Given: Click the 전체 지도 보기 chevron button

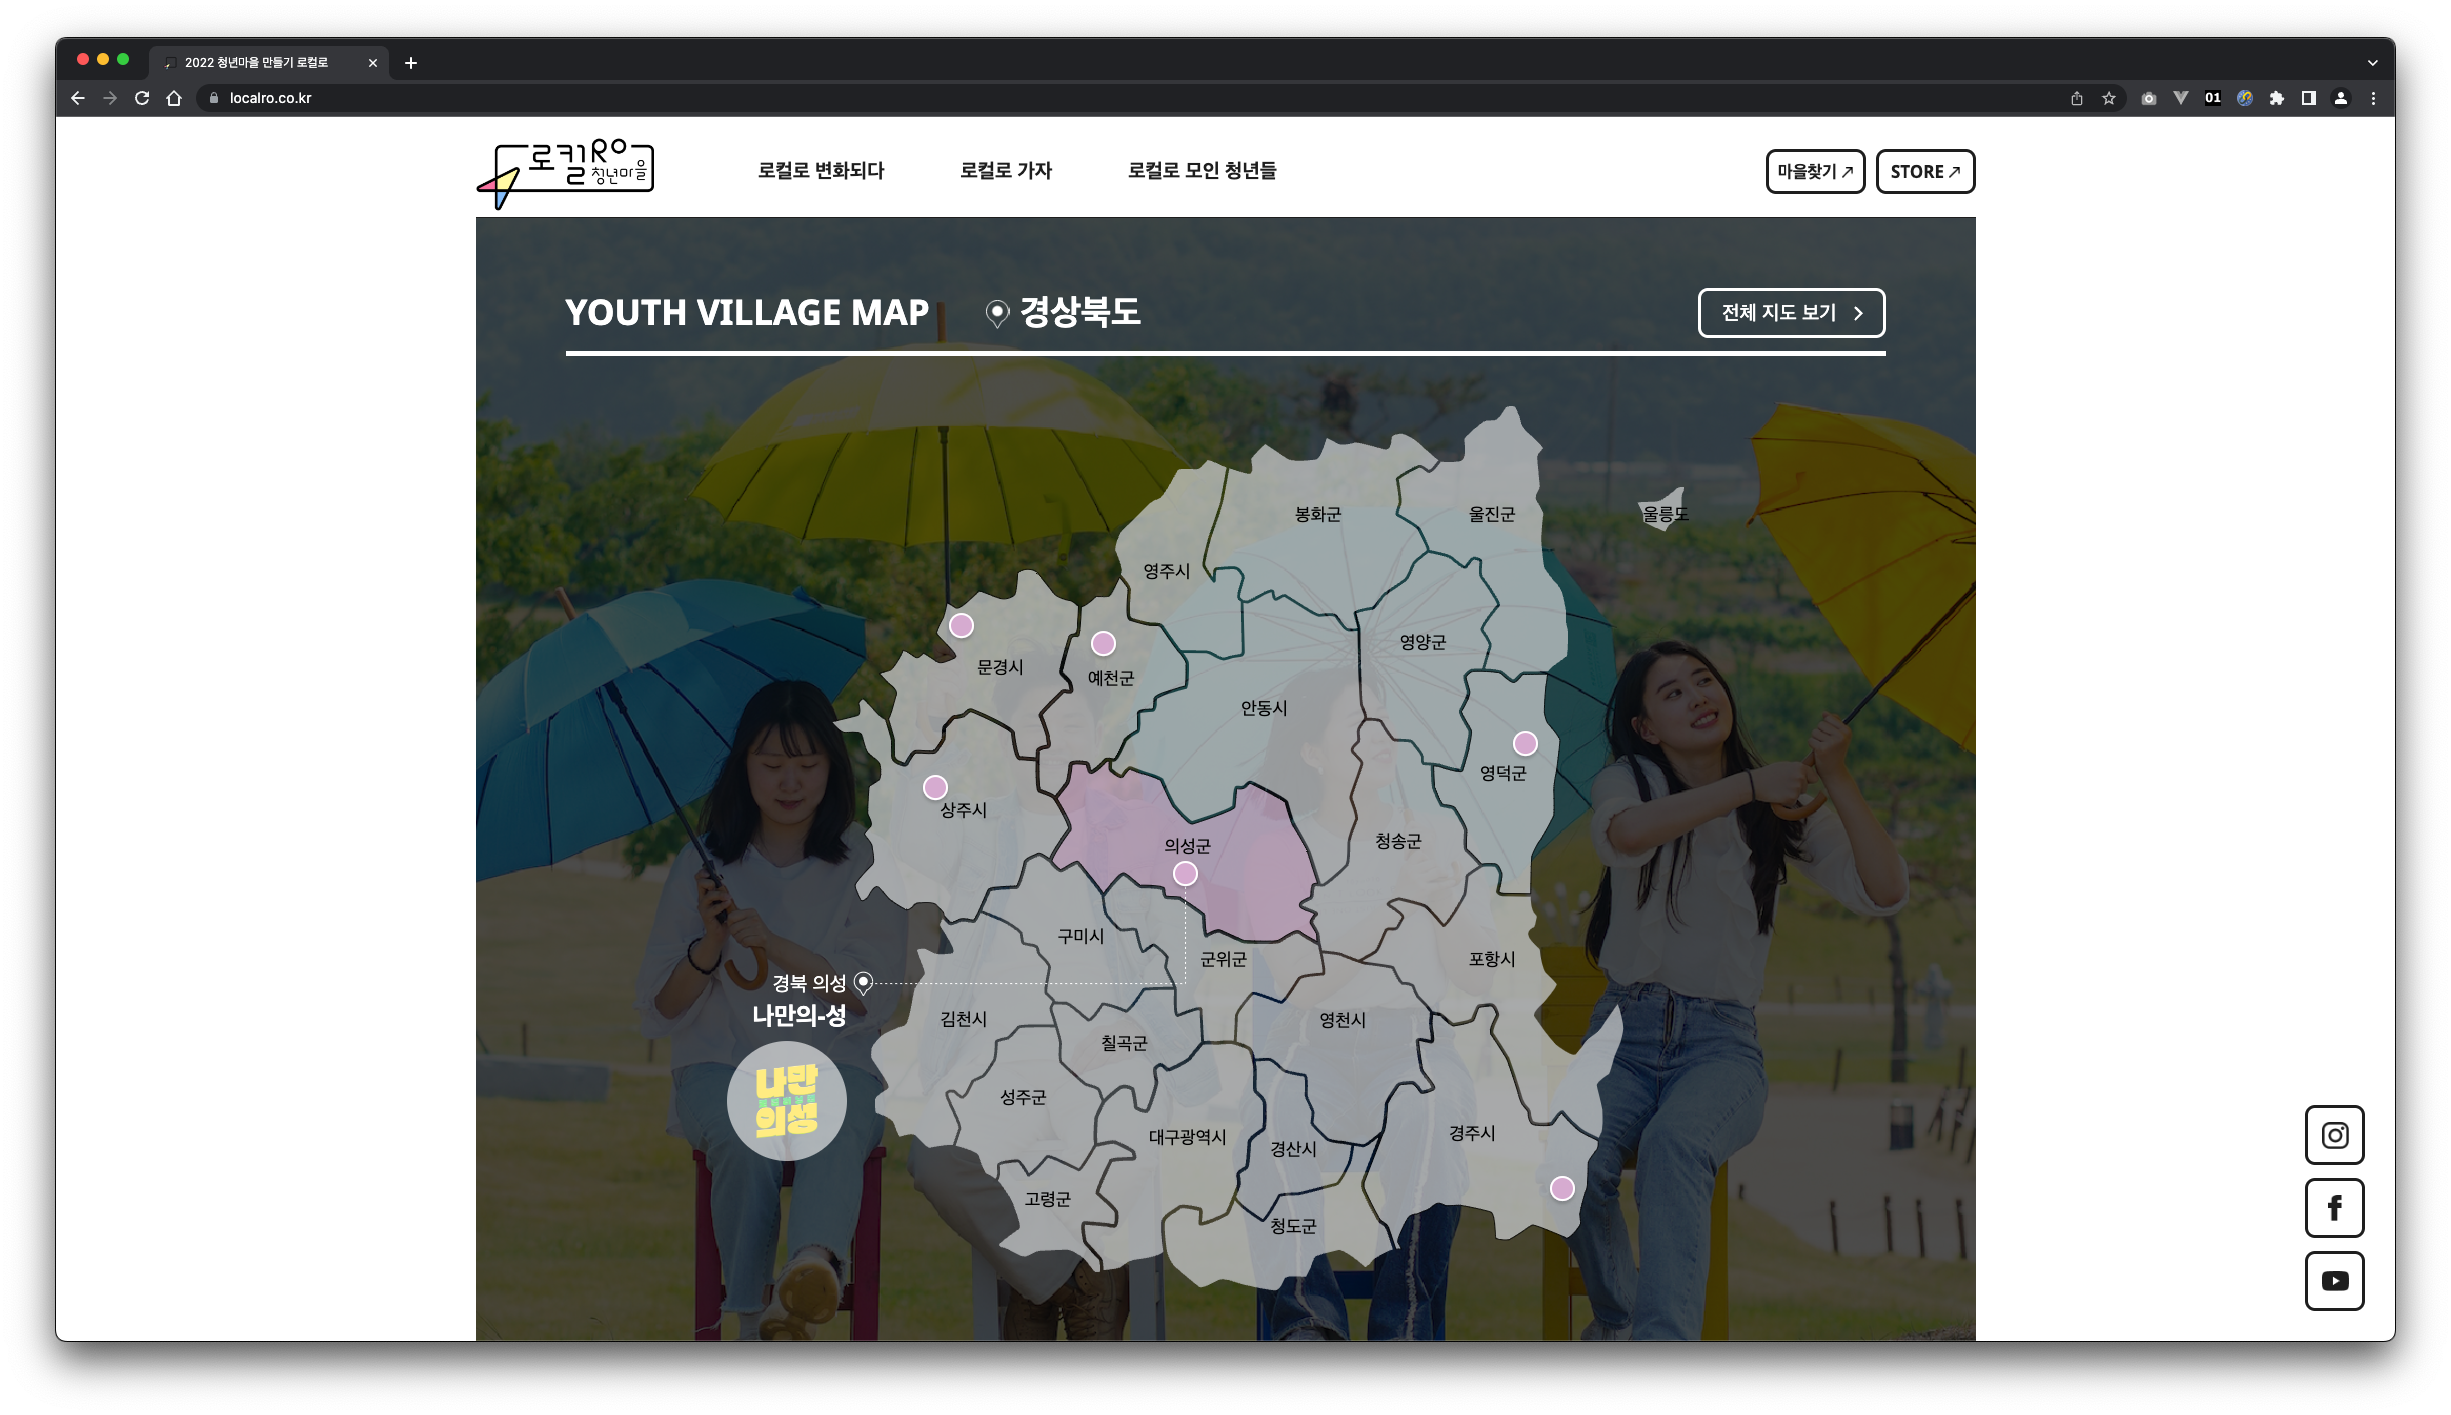Looking at the screenshot, I should pyautogui.click(x=1791, y=313).
